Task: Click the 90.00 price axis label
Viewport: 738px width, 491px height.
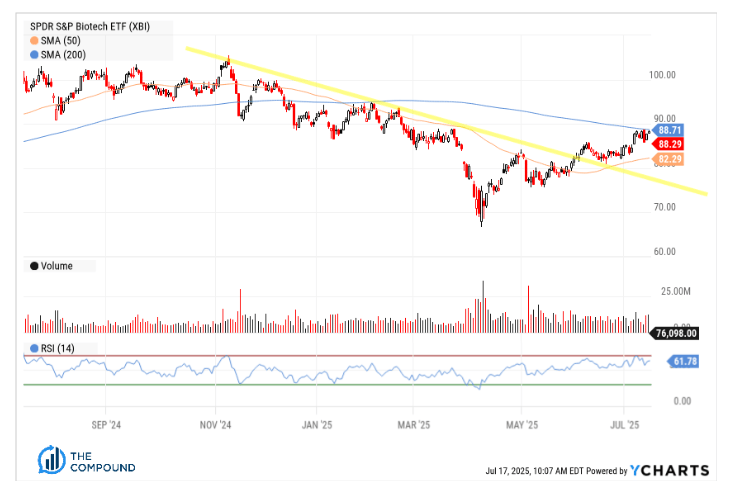Action: [665, 119]
